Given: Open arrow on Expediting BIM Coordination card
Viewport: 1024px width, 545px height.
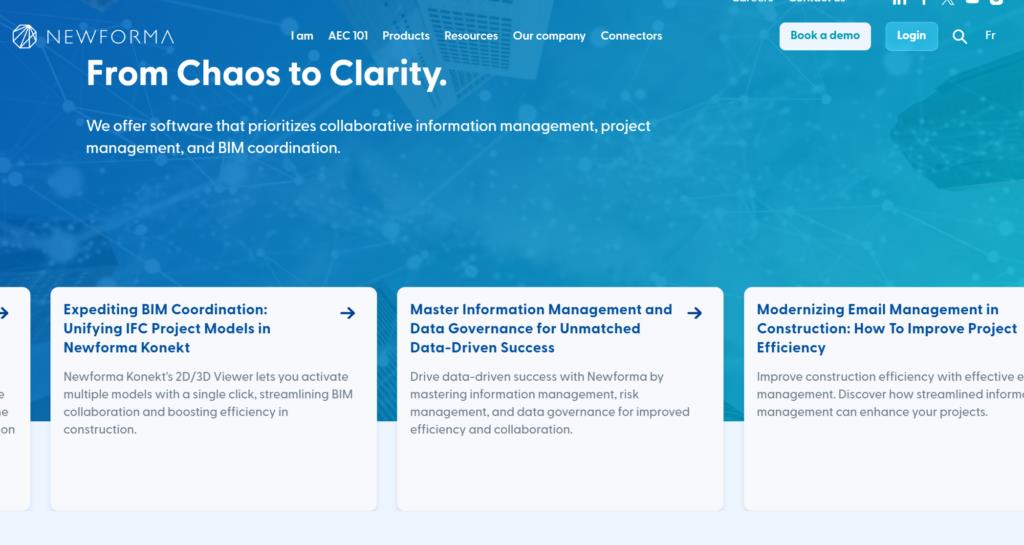Looking at the screenshot, I should coord(347,313).
